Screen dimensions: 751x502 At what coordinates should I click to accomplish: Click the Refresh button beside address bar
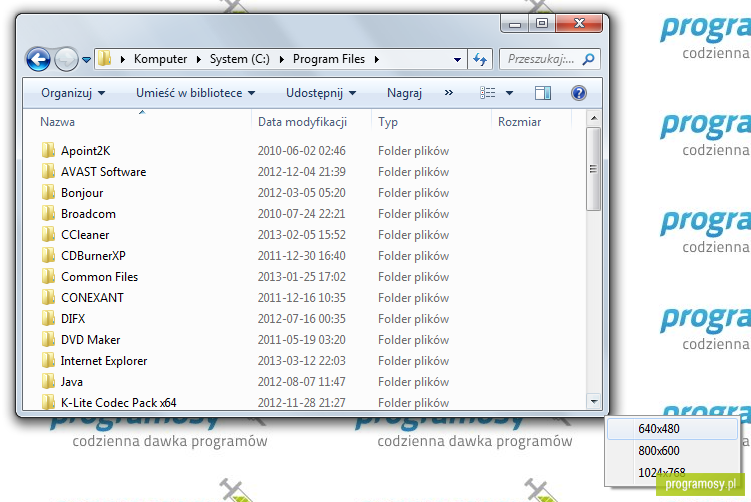point(480,59)
